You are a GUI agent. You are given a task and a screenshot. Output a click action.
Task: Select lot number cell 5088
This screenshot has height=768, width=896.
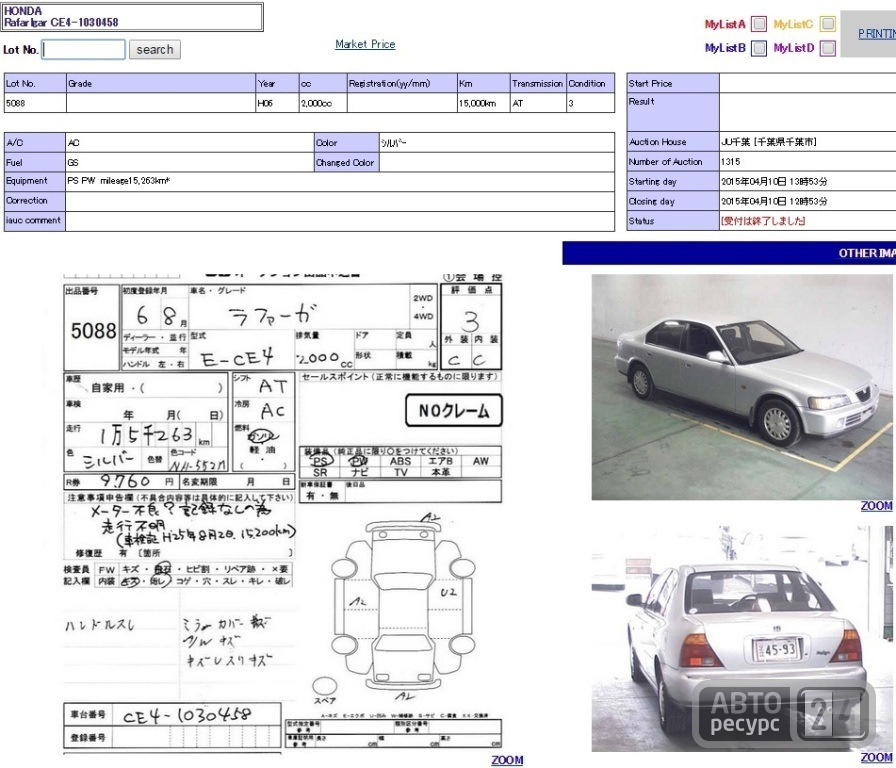pyautogui.click(x=35, y=103)
